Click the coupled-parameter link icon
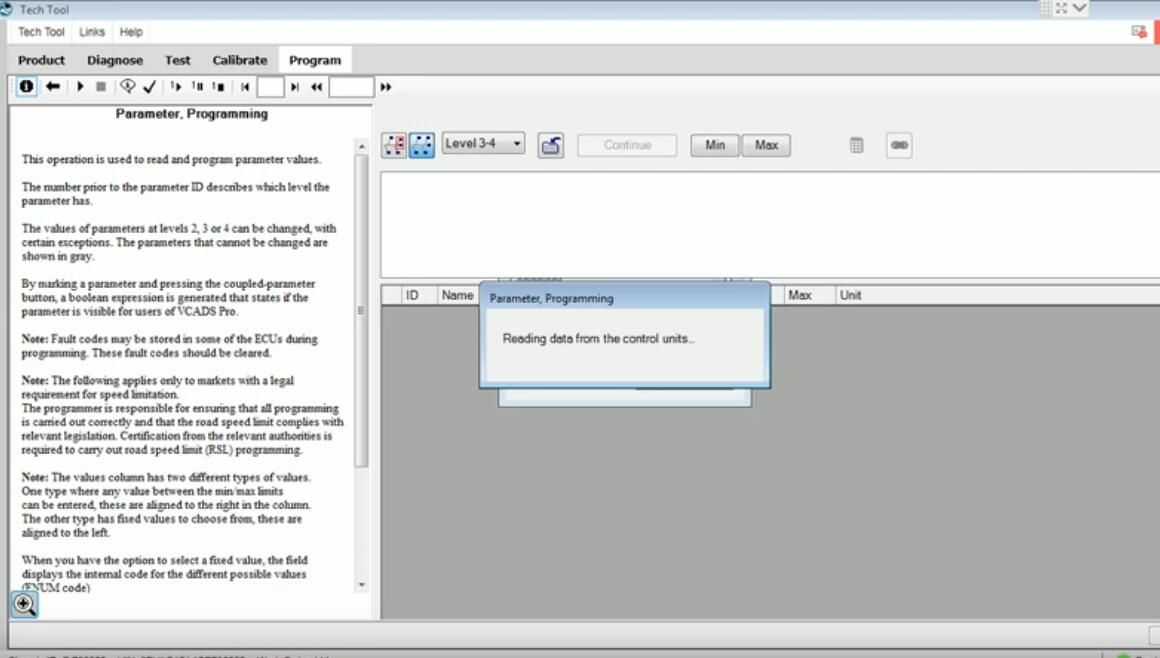This screenshot has width=1160, height=658. [899, 145]
